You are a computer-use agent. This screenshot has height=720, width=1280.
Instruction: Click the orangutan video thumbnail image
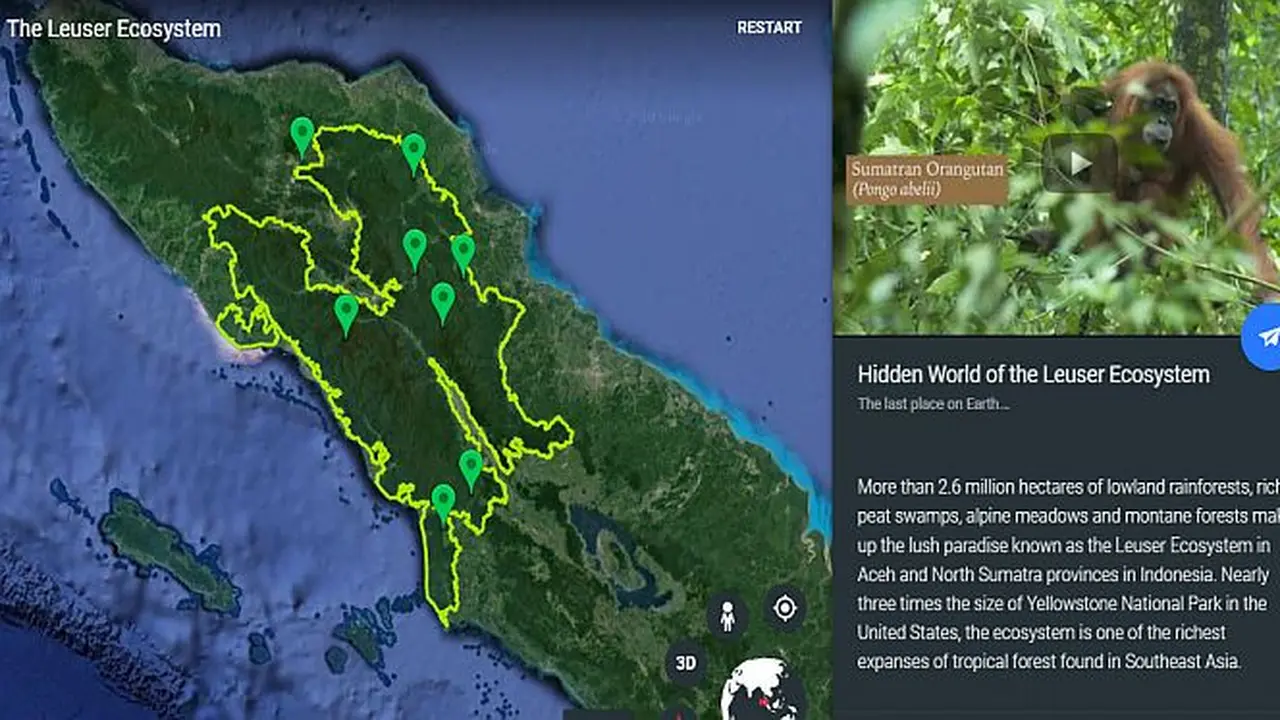[1057, 167]
